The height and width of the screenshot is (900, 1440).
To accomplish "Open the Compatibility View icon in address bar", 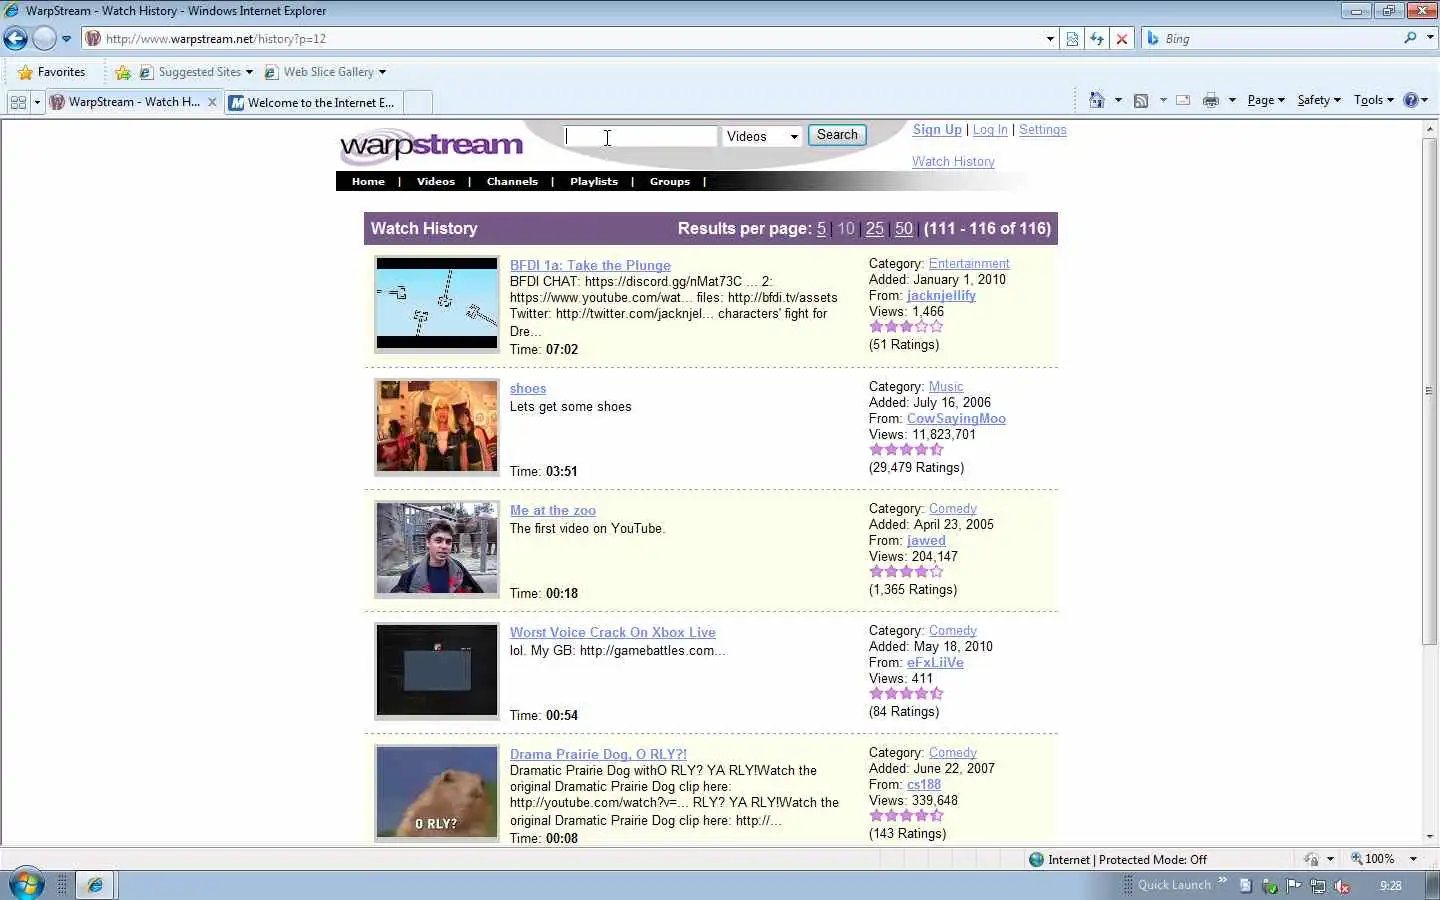I will 1072,39.
